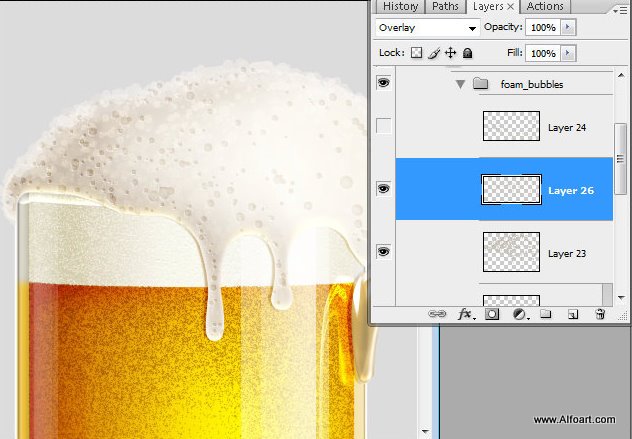The height and width of the screenshot is (439, 632).
Task: Click the foam_bubbles folder icon
Action: [x=480, y=84]
